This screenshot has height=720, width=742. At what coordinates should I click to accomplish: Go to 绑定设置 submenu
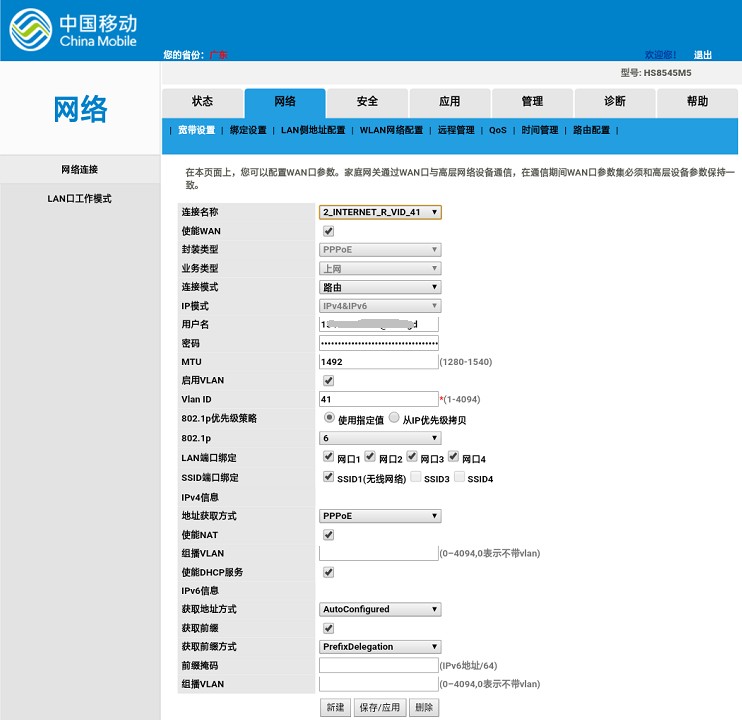click(x=248, y=130)
